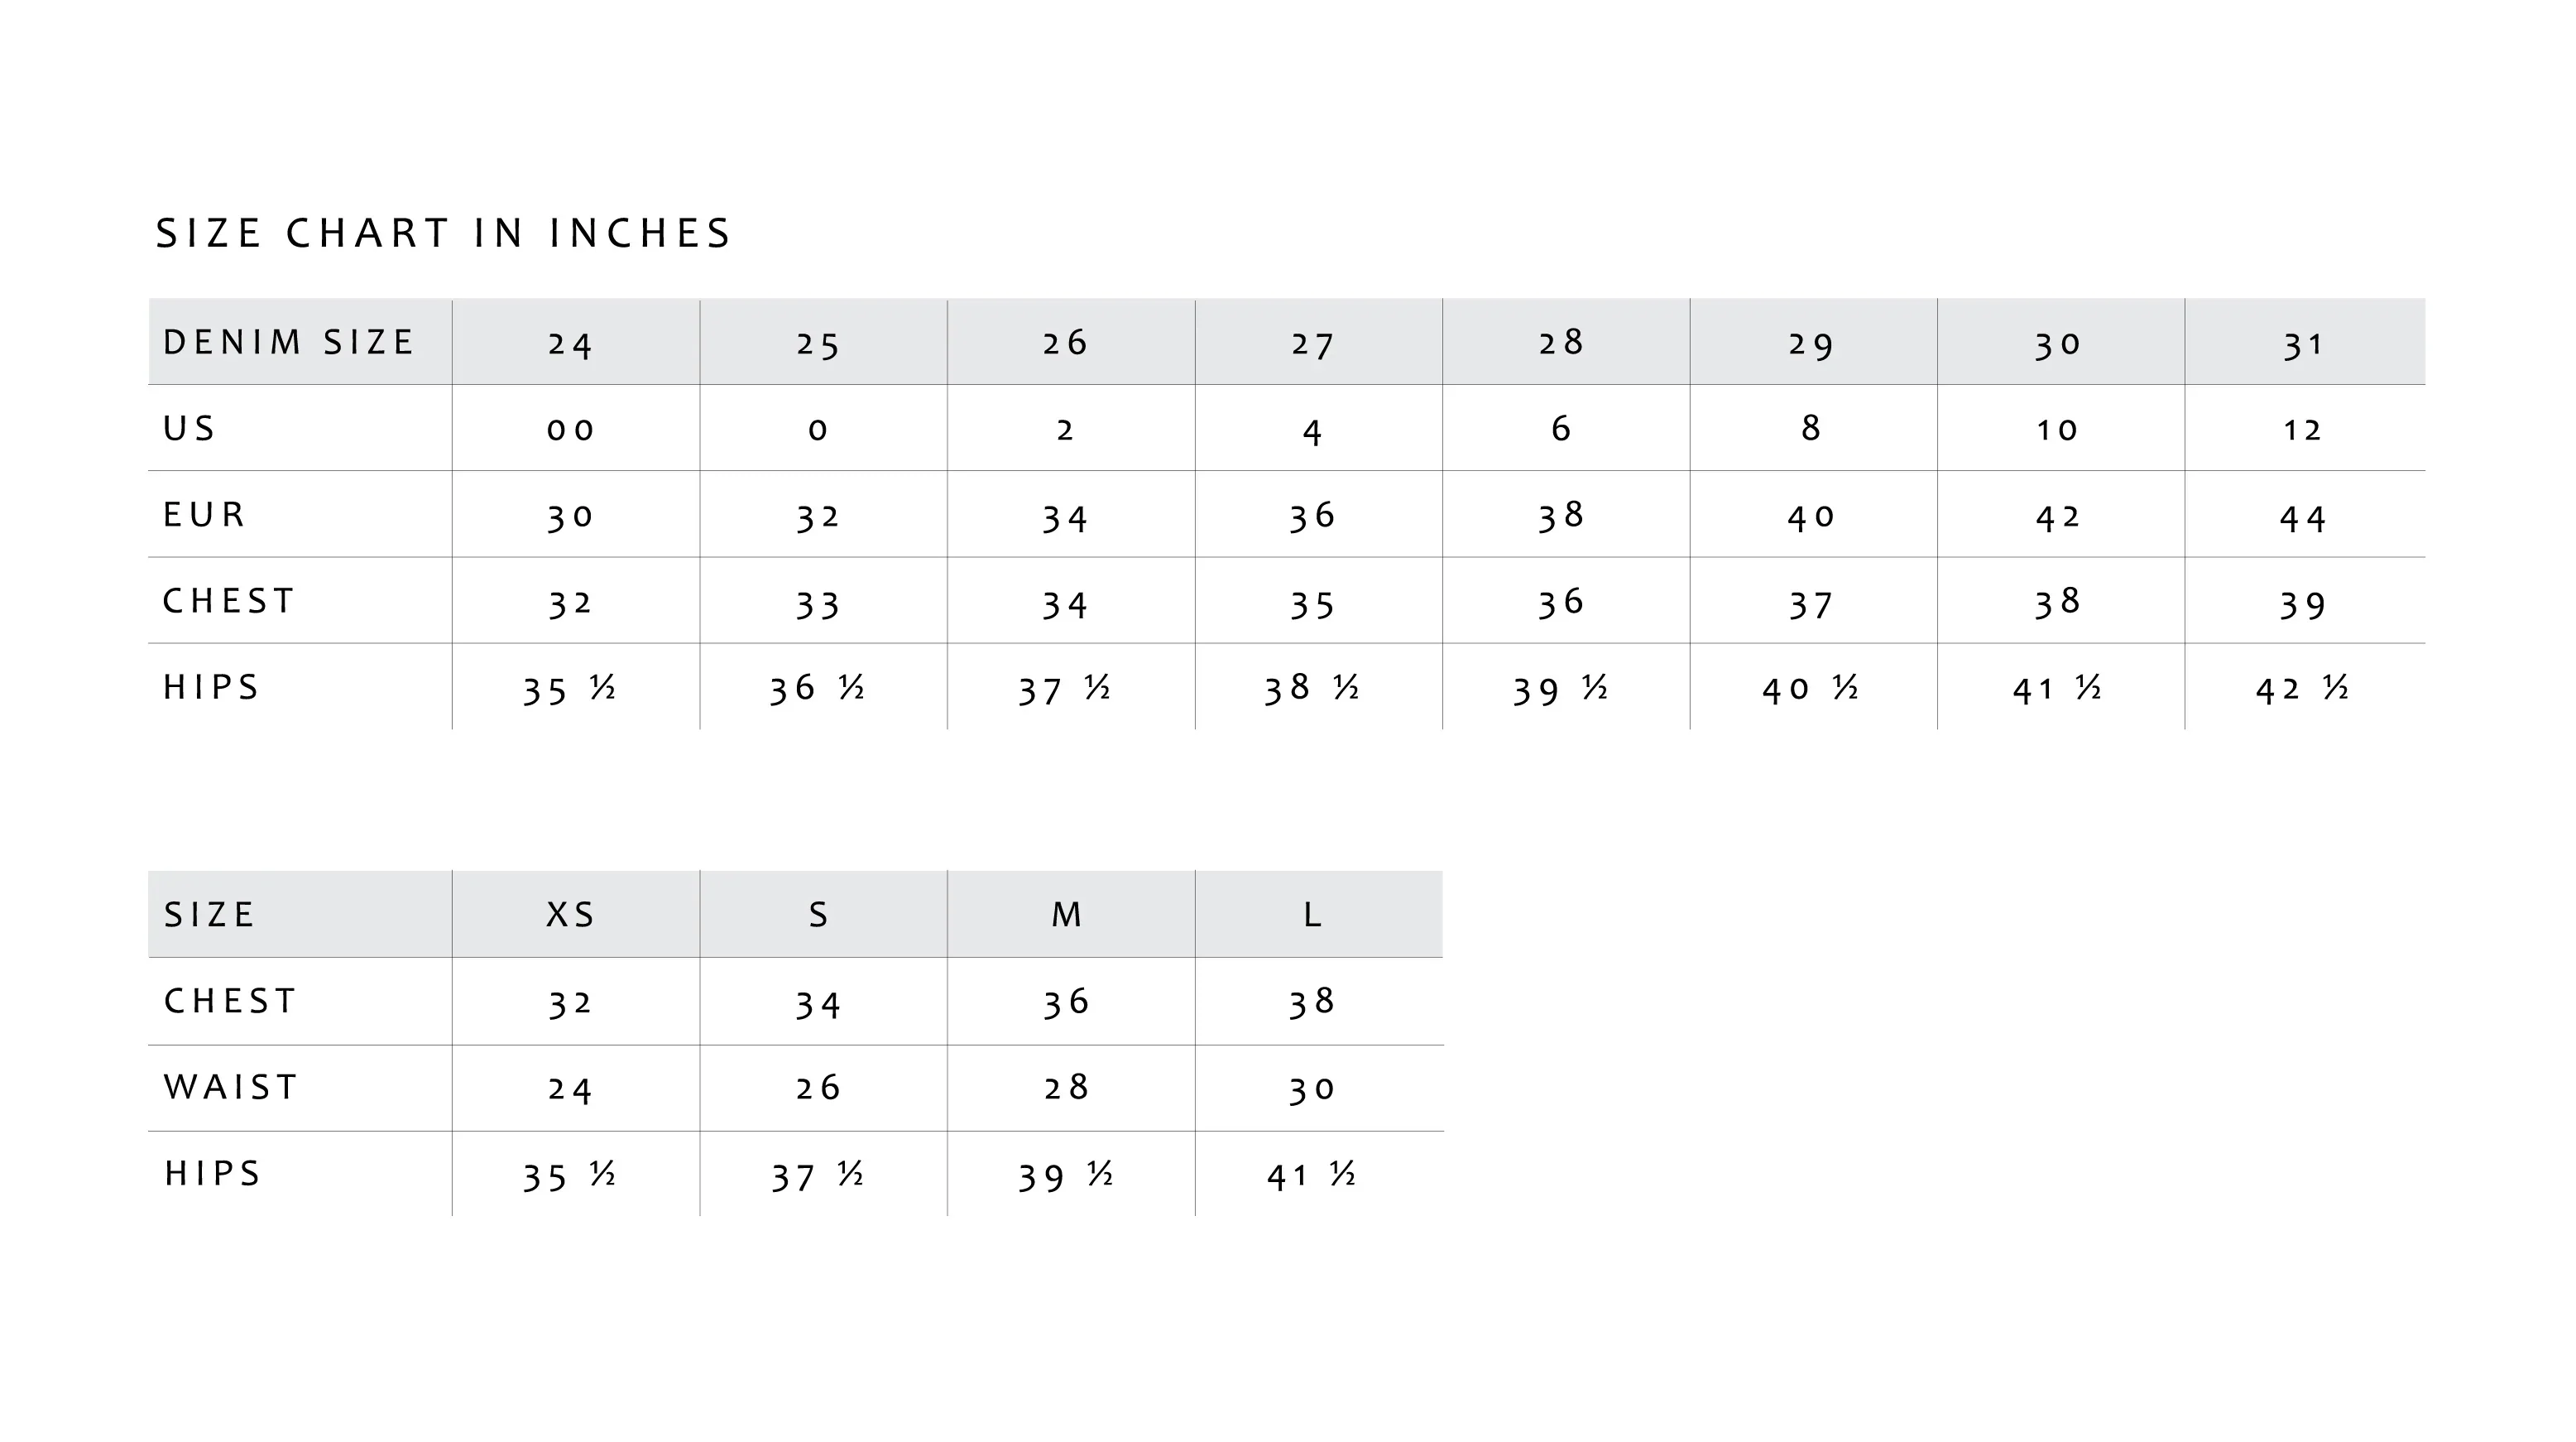Click chest value 38 for size L
Viewport: 2576px width, 1442px height.
1312,1001
